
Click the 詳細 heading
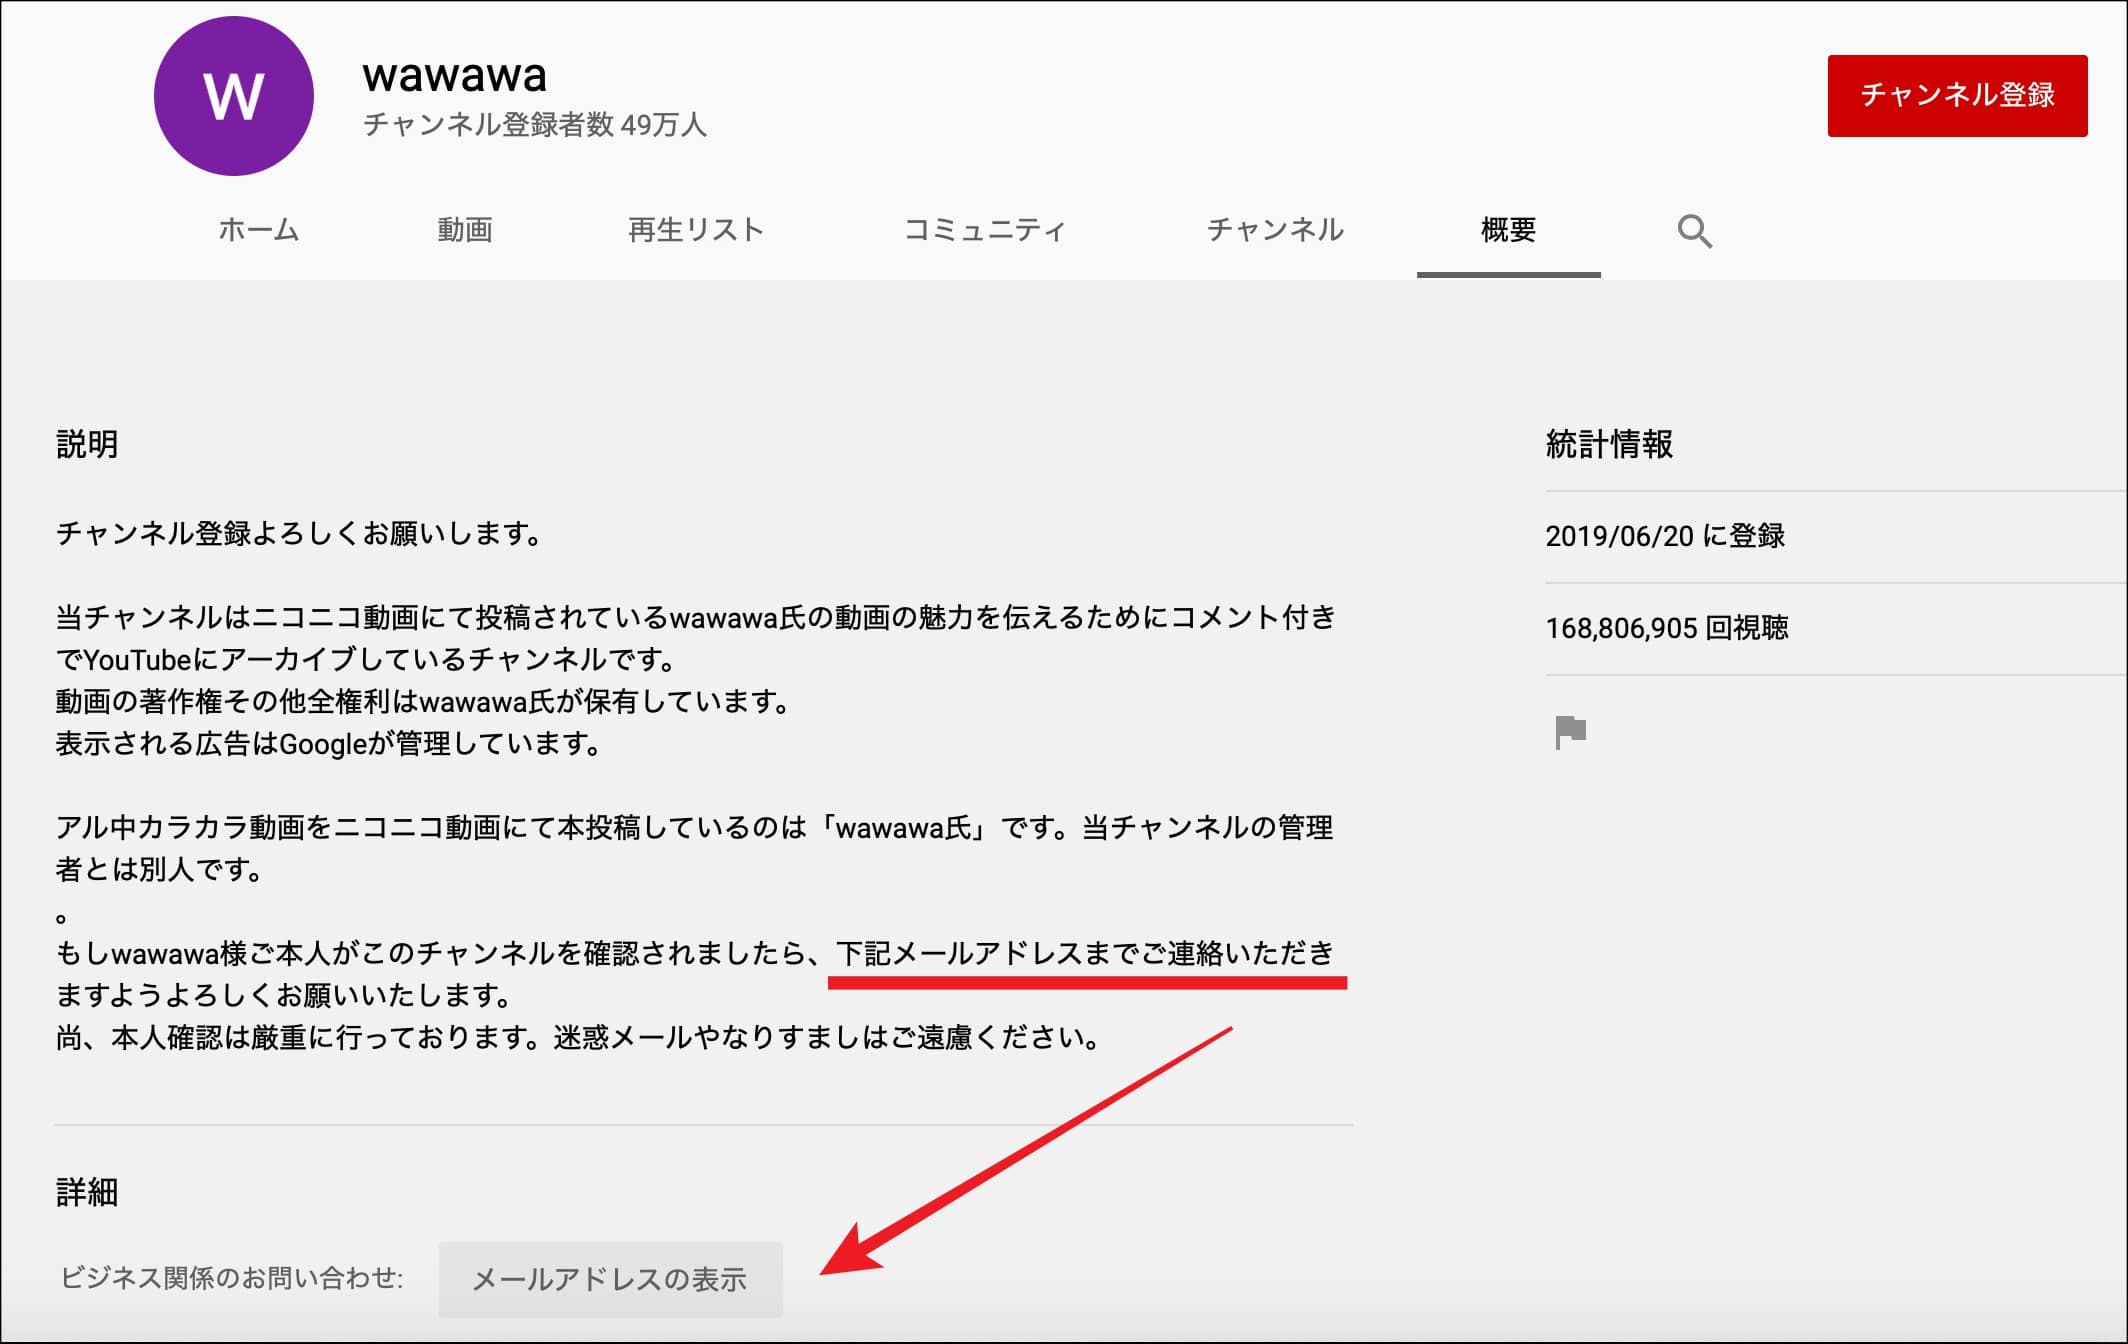pos(87,1192)
